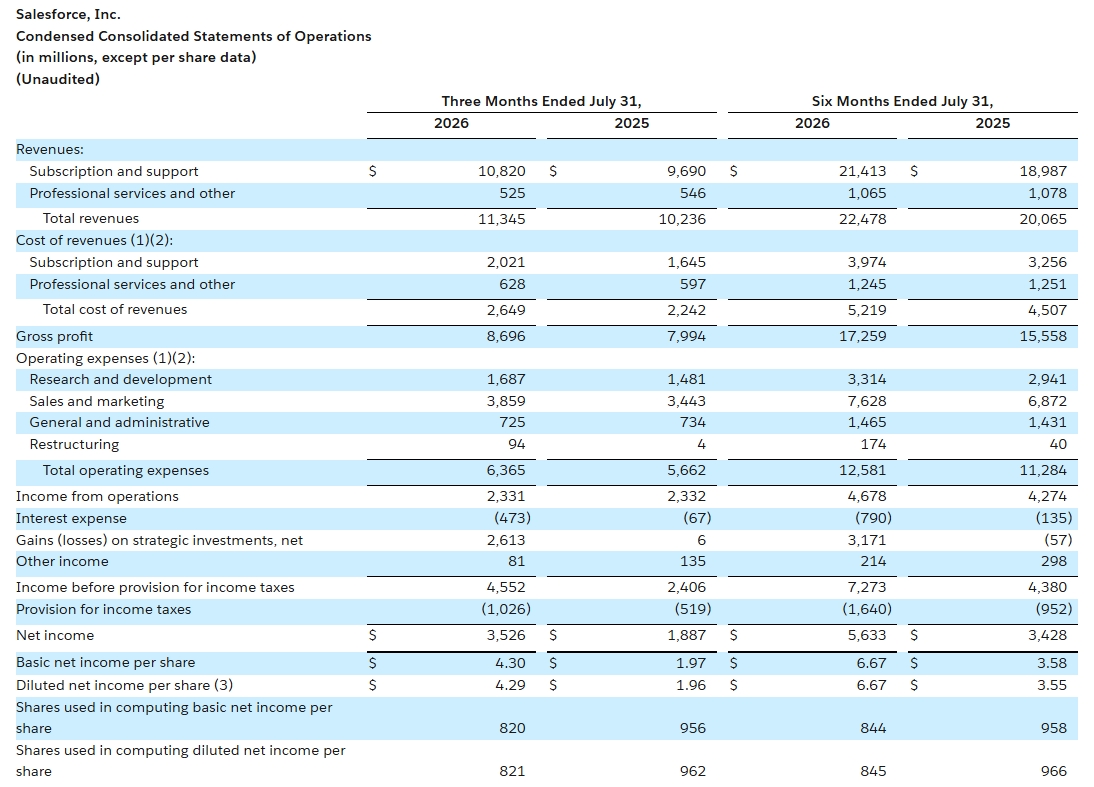Viewport: 1094px width, 787px height.
Task: Click the '(Unaudited)' label
Action: 58,79
